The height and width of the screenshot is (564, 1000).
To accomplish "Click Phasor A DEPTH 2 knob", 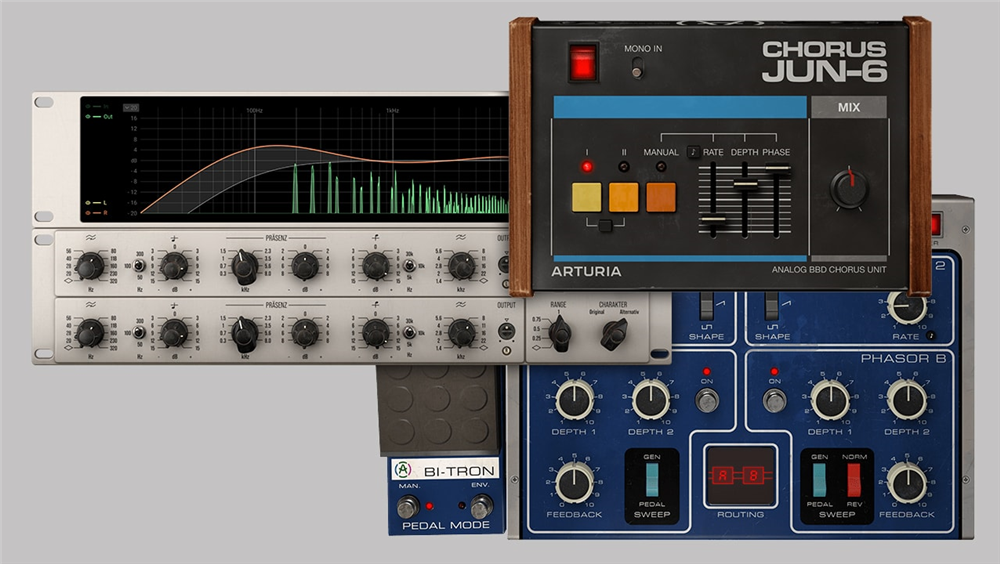I will (651, 400).
